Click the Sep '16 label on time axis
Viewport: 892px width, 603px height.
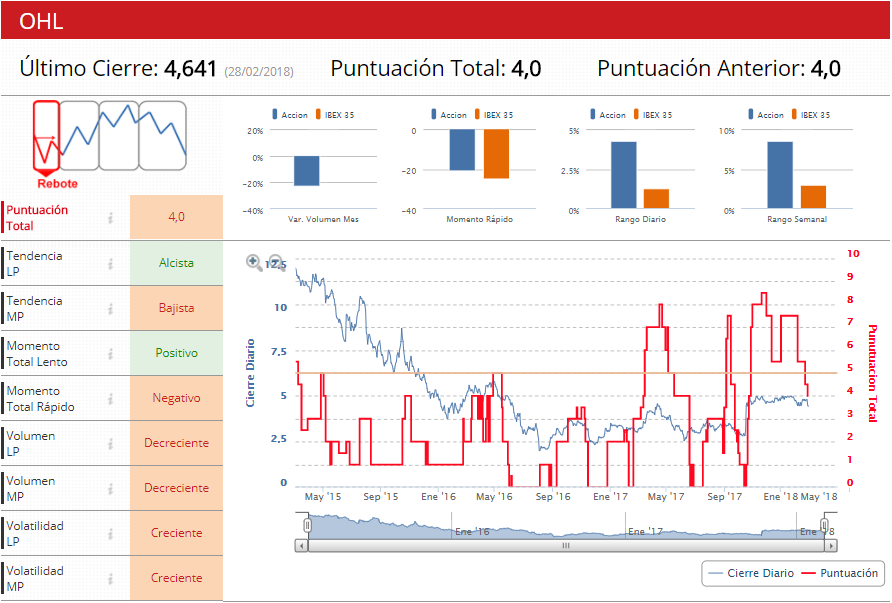552,497
